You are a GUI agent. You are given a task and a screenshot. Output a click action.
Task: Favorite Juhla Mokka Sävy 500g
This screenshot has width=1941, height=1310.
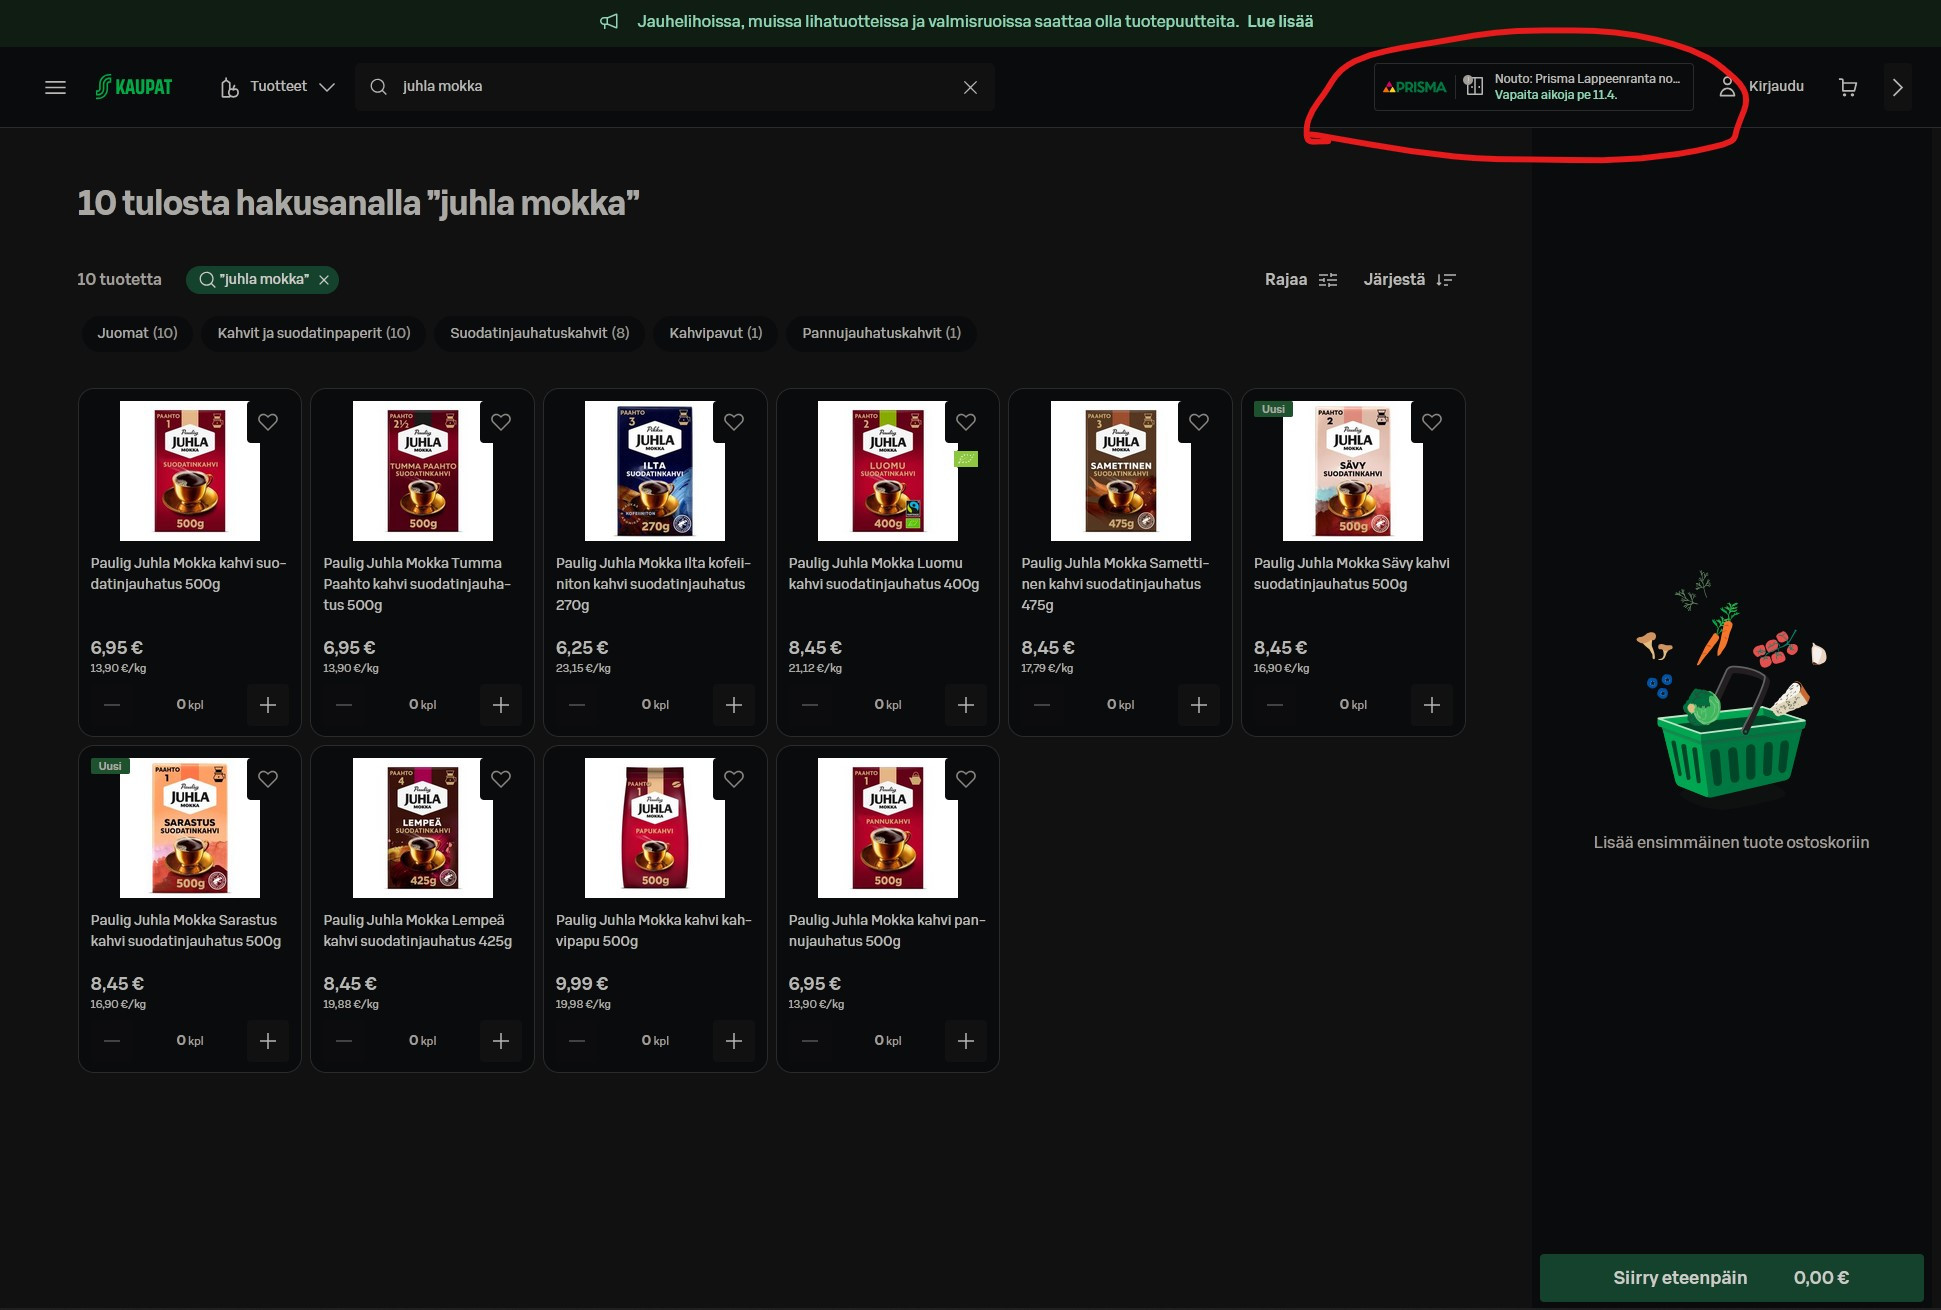(x=1432, y=422)
